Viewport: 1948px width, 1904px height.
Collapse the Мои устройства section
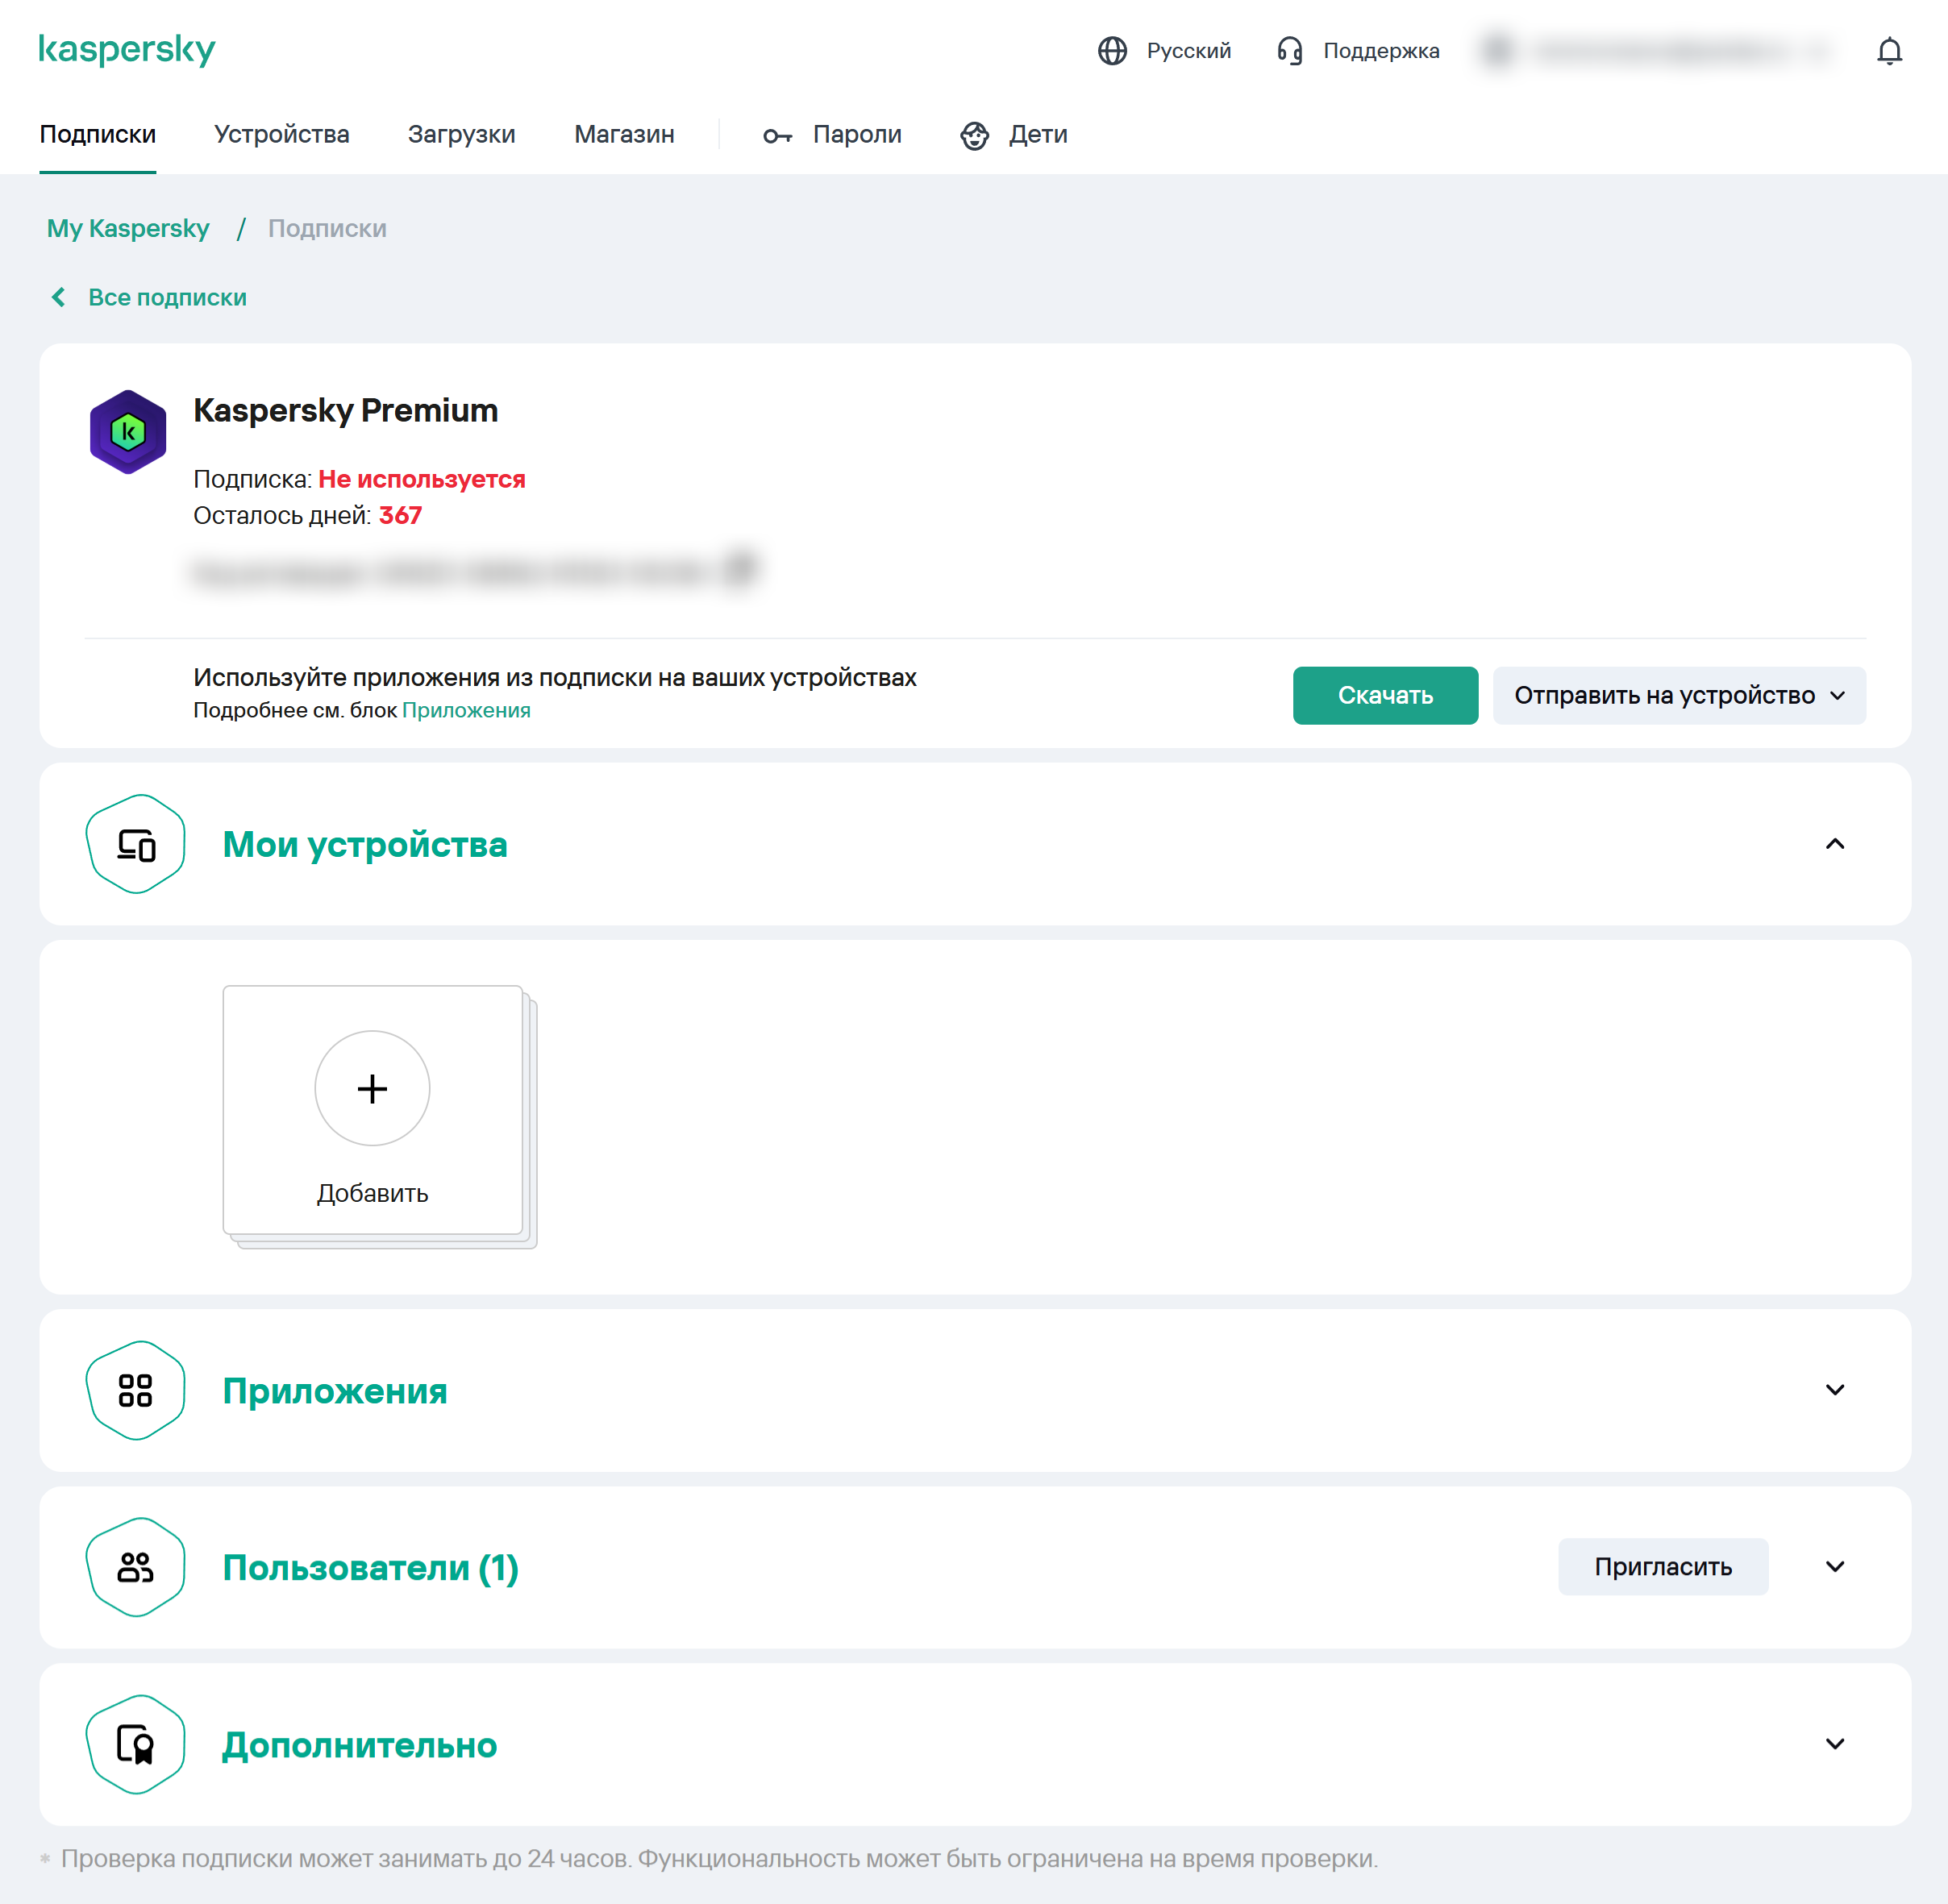point(1834,844)
